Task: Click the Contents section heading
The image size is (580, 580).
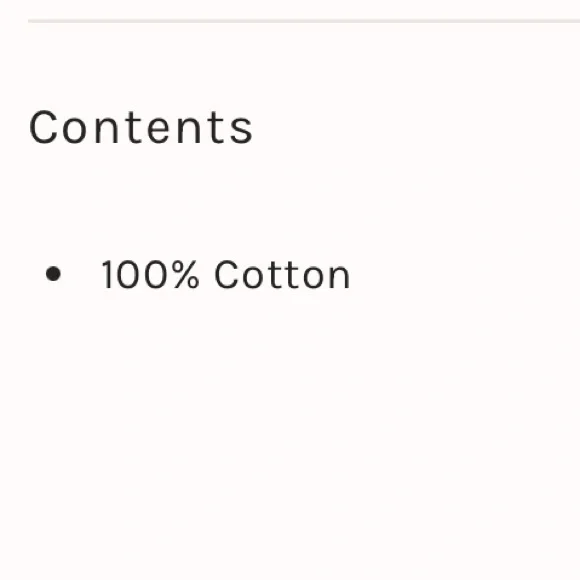Action: pos(141,127)
